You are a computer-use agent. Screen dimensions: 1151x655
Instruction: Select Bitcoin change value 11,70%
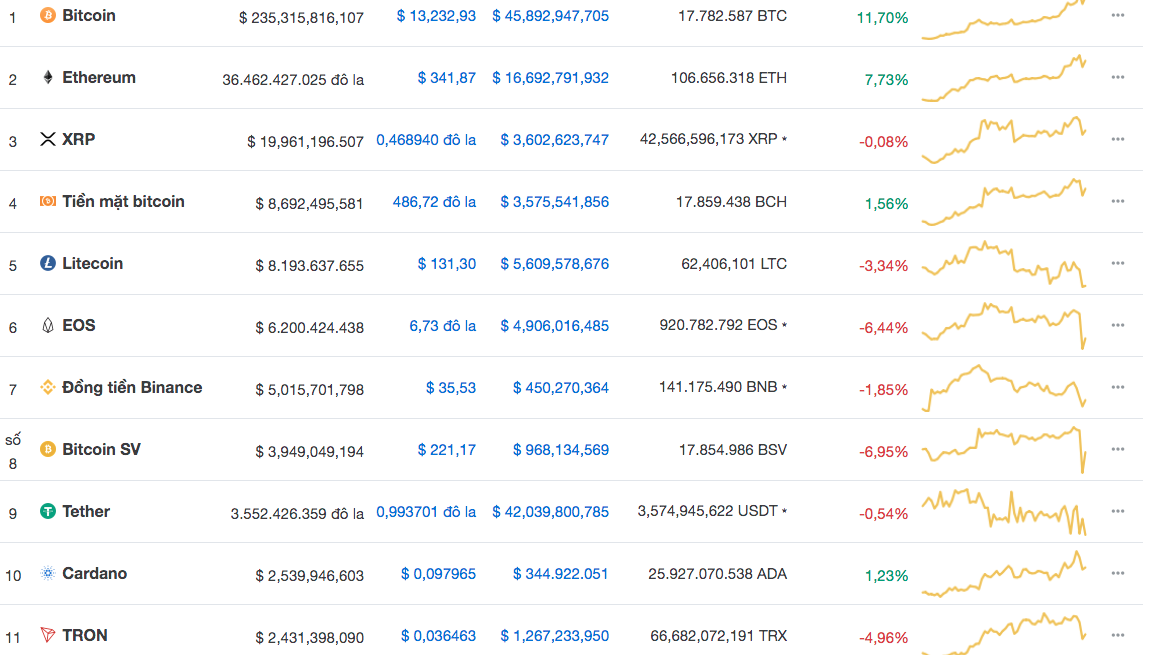[882, 18]
